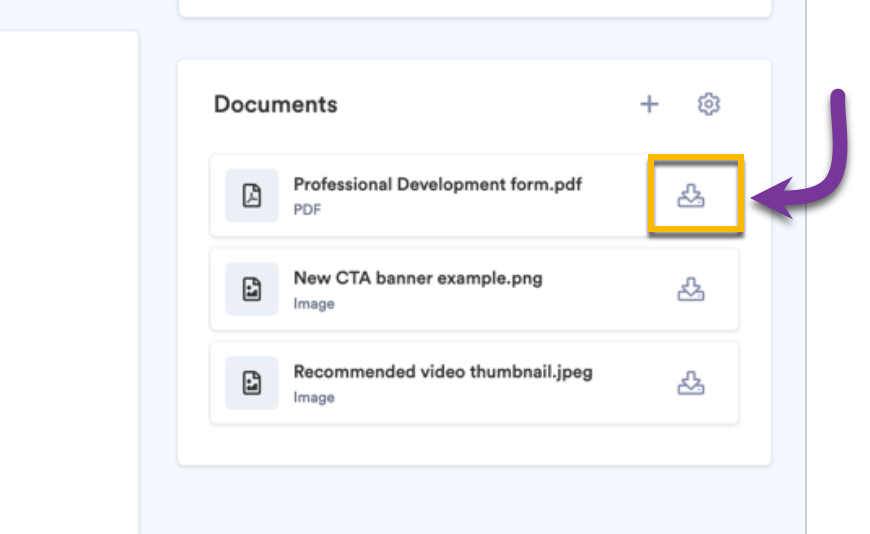Click Image label under Recommended video thumbnail.jpeg
This screenshot has height=534, width=870.
[x=314, y=397]
